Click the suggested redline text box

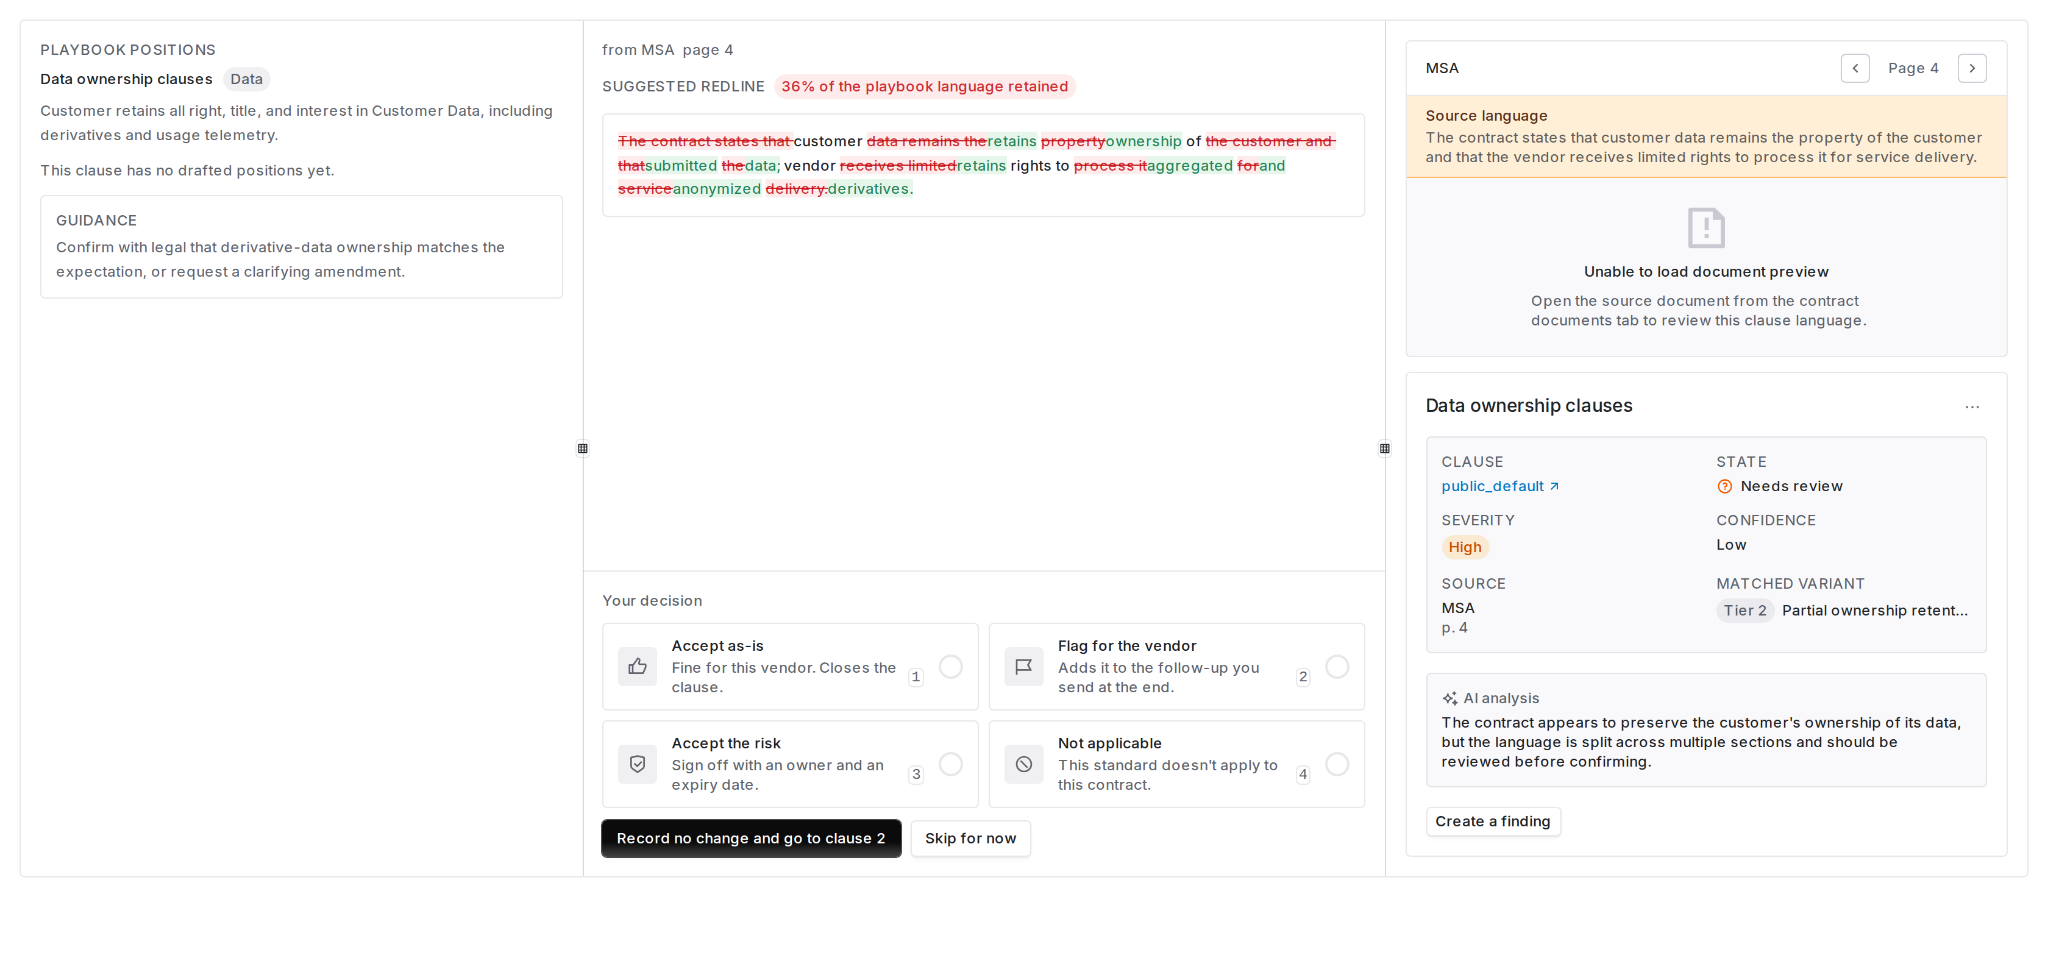(x=983, y=166)
